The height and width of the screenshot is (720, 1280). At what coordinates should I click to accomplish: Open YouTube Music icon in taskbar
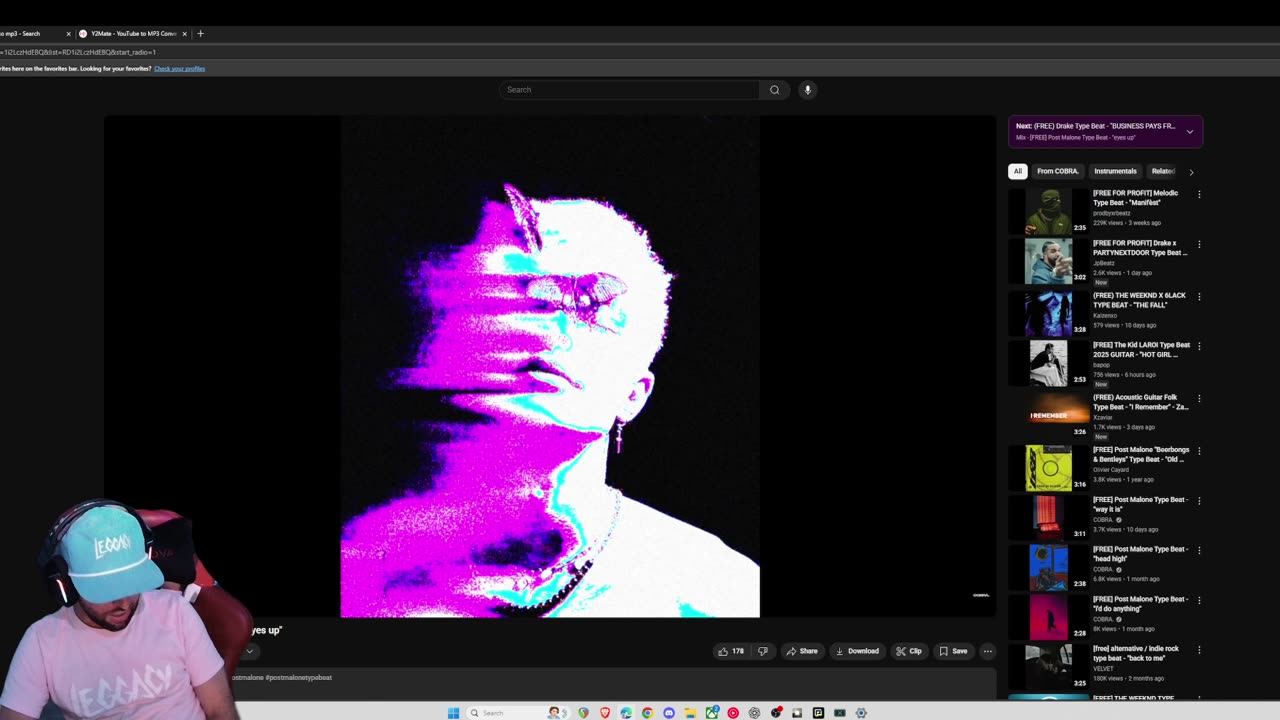click(x=733, y=712)
